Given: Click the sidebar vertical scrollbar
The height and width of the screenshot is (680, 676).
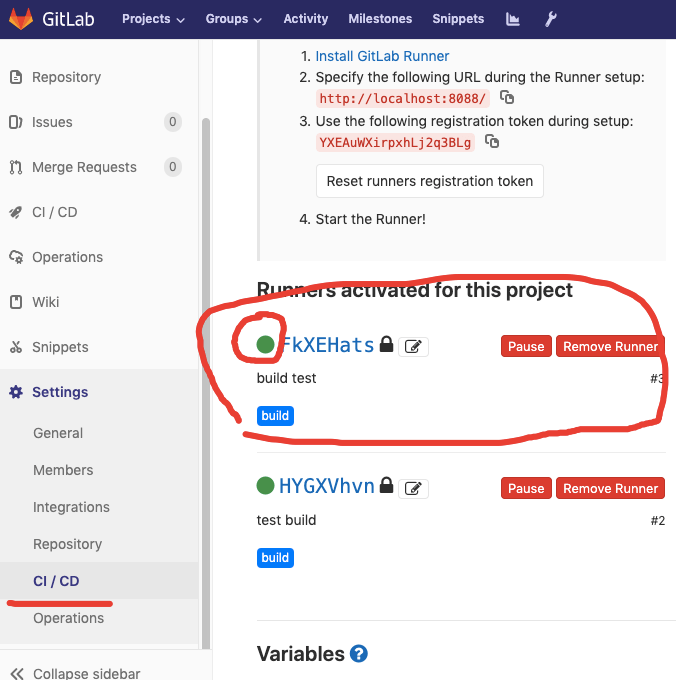Looking at the screenshot, I should (x=206, y=383).
